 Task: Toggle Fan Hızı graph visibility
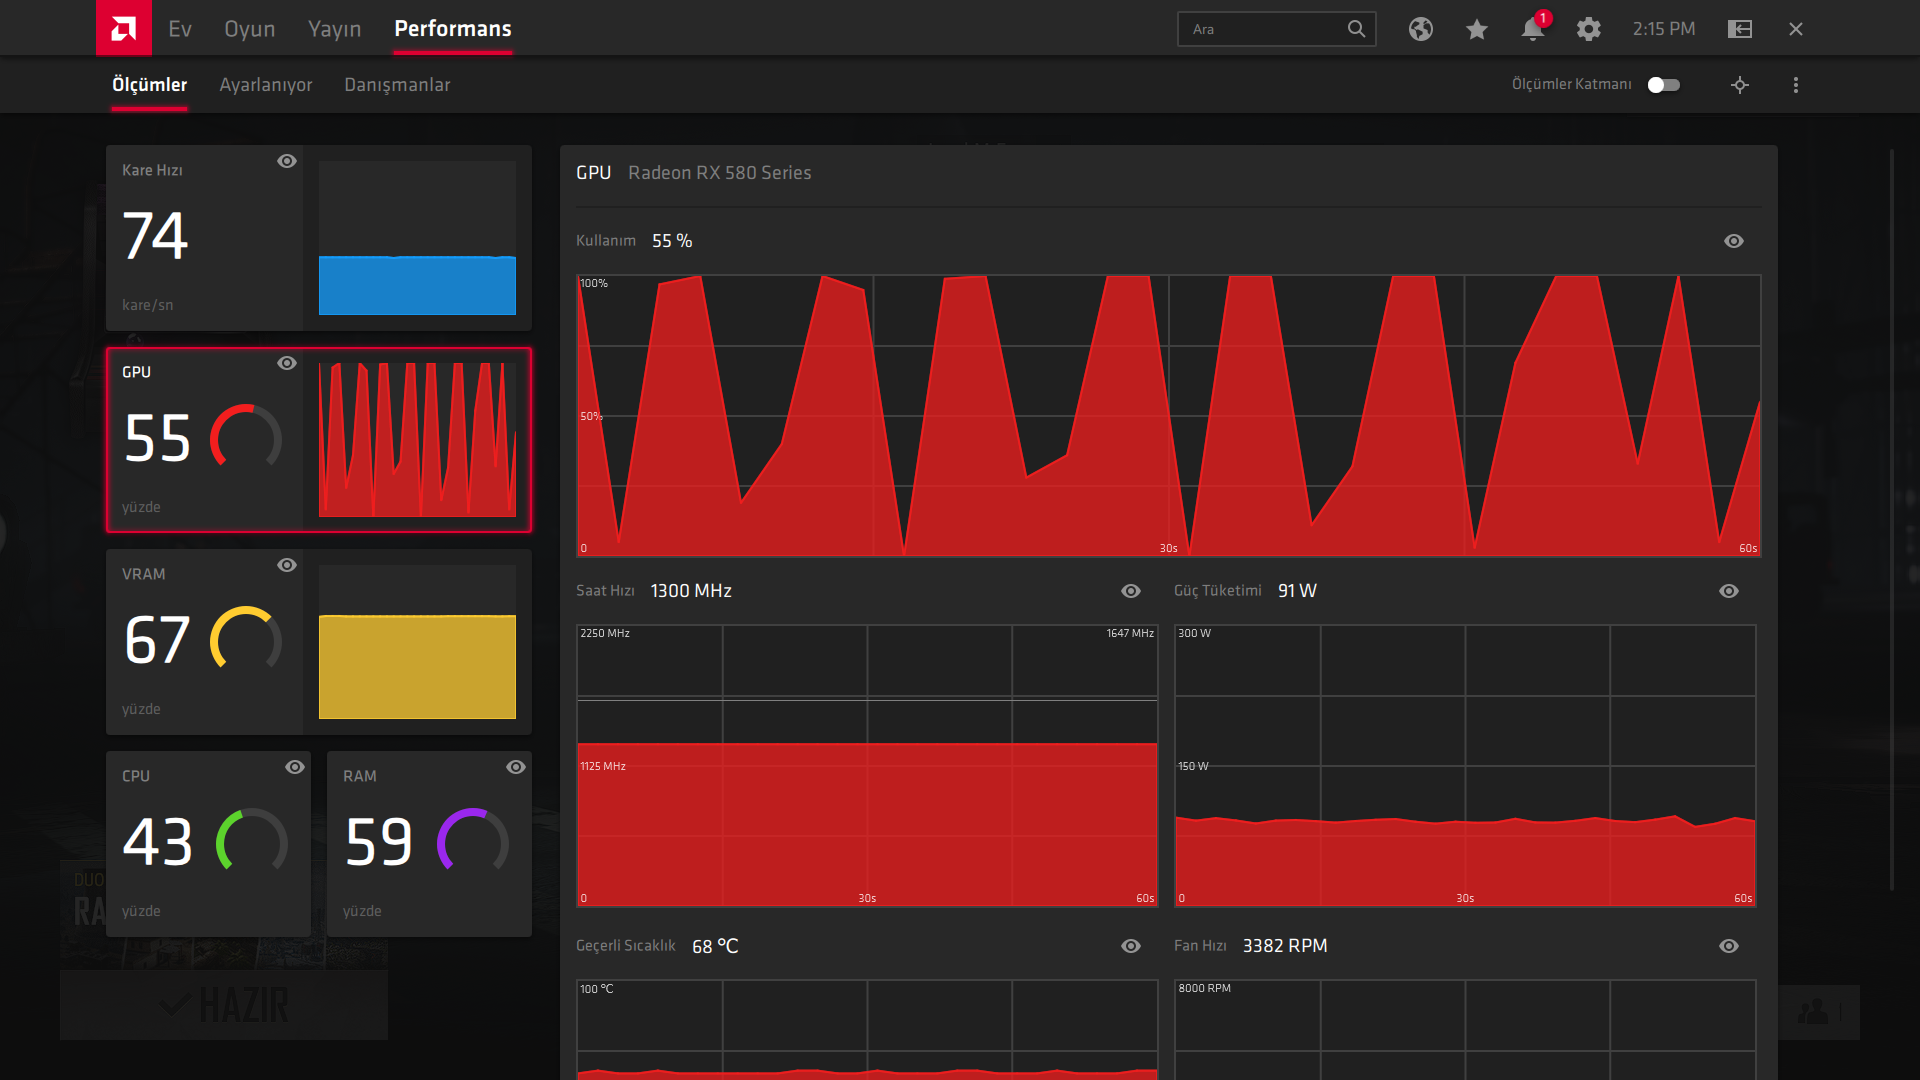point(1728,946)
